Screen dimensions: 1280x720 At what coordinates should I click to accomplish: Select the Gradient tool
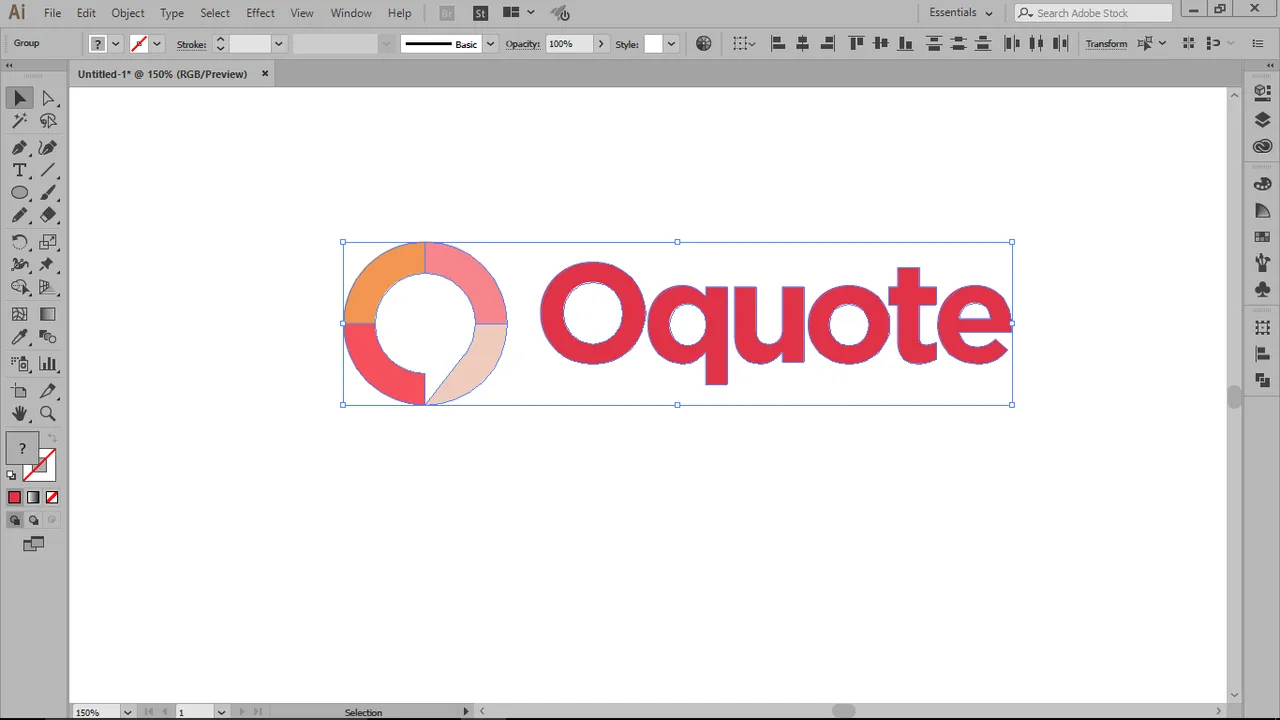pos(48,314)
